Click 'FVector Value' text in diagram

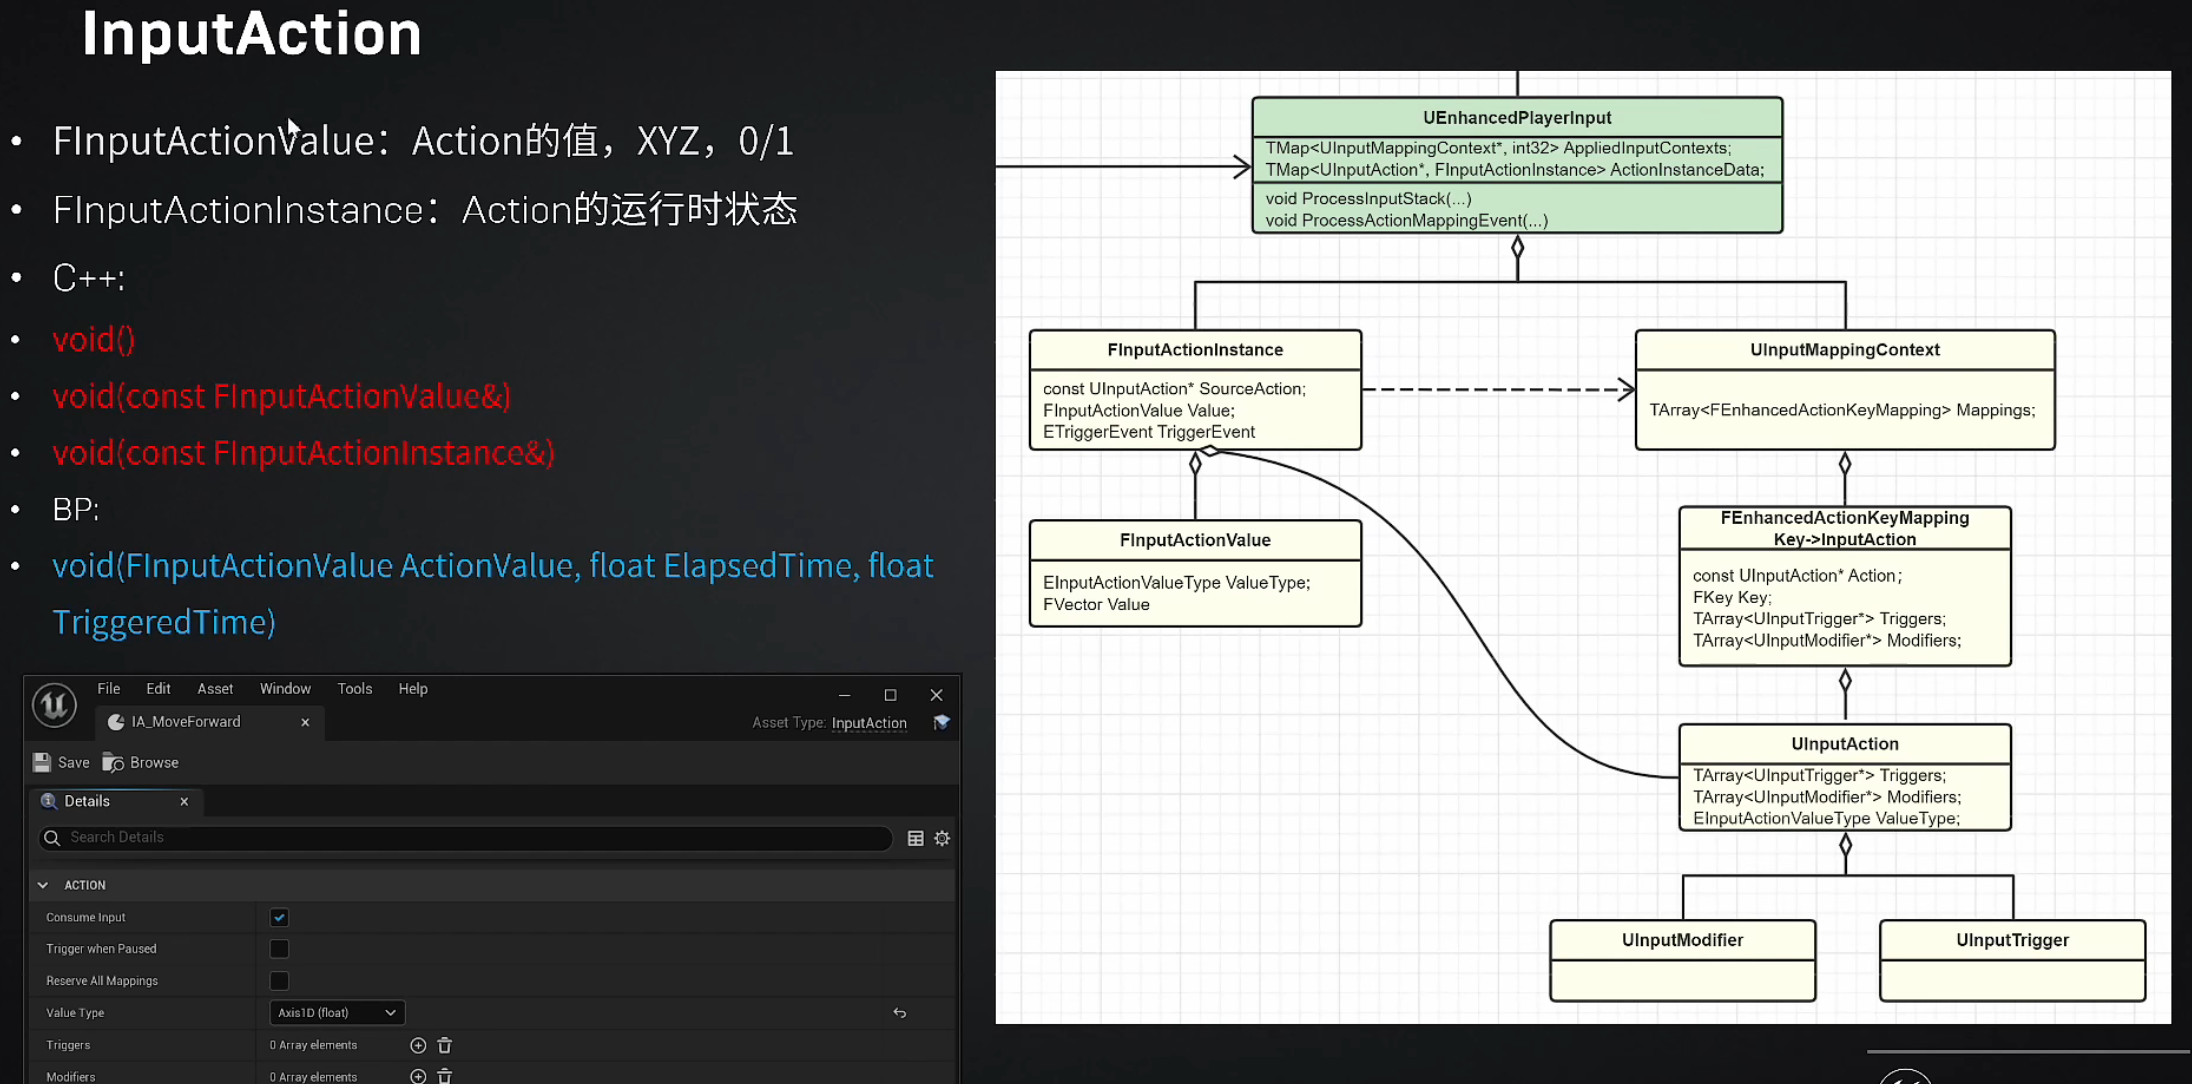(x=1096, y=605)
